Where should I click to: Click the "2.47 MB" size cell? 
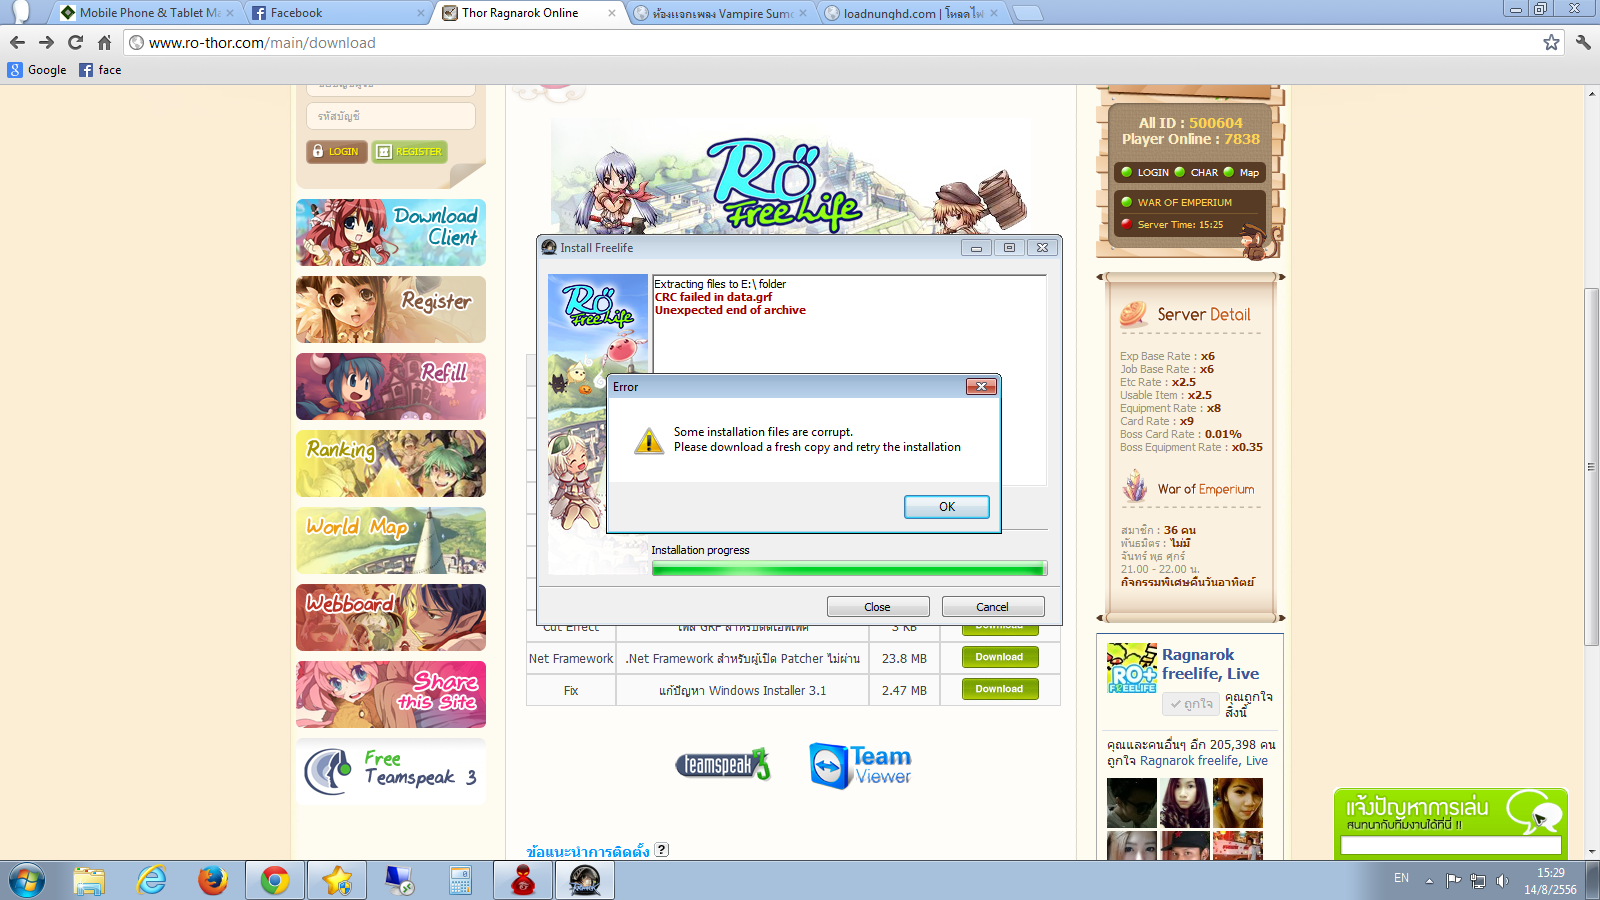(904, 690)
